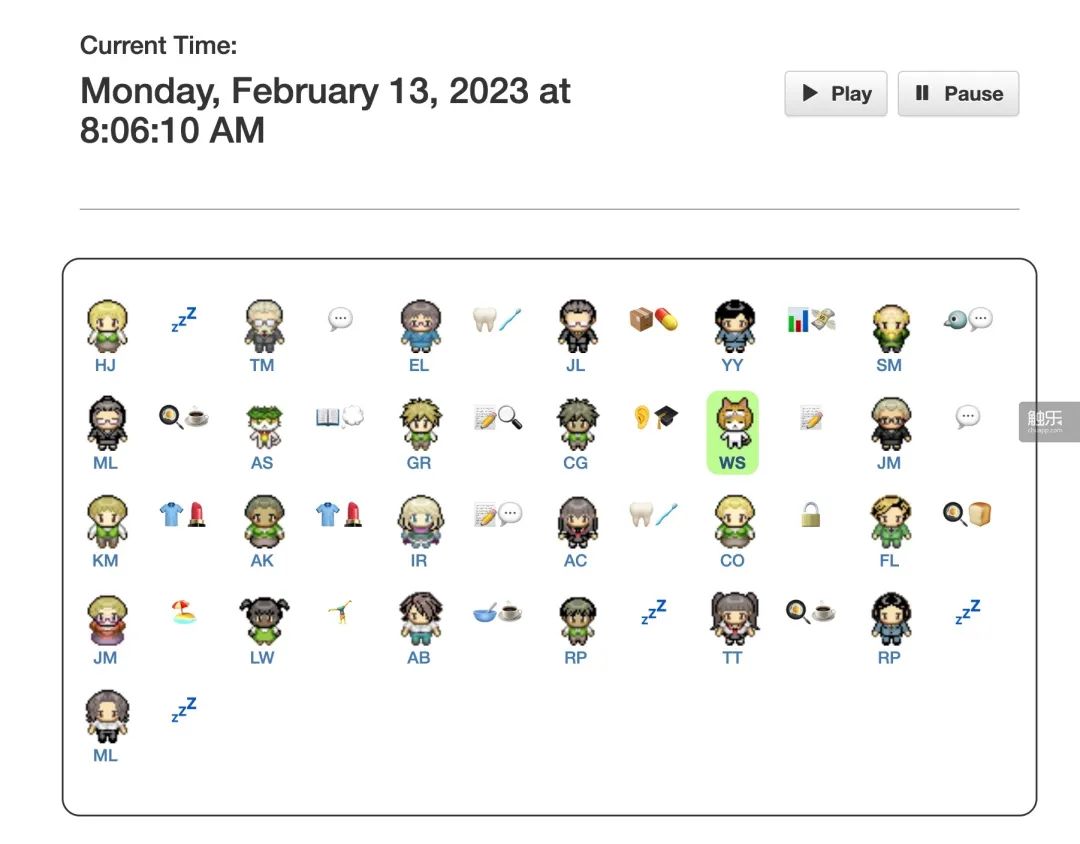Click the padlock status icon beside CO

pos(810,515)
